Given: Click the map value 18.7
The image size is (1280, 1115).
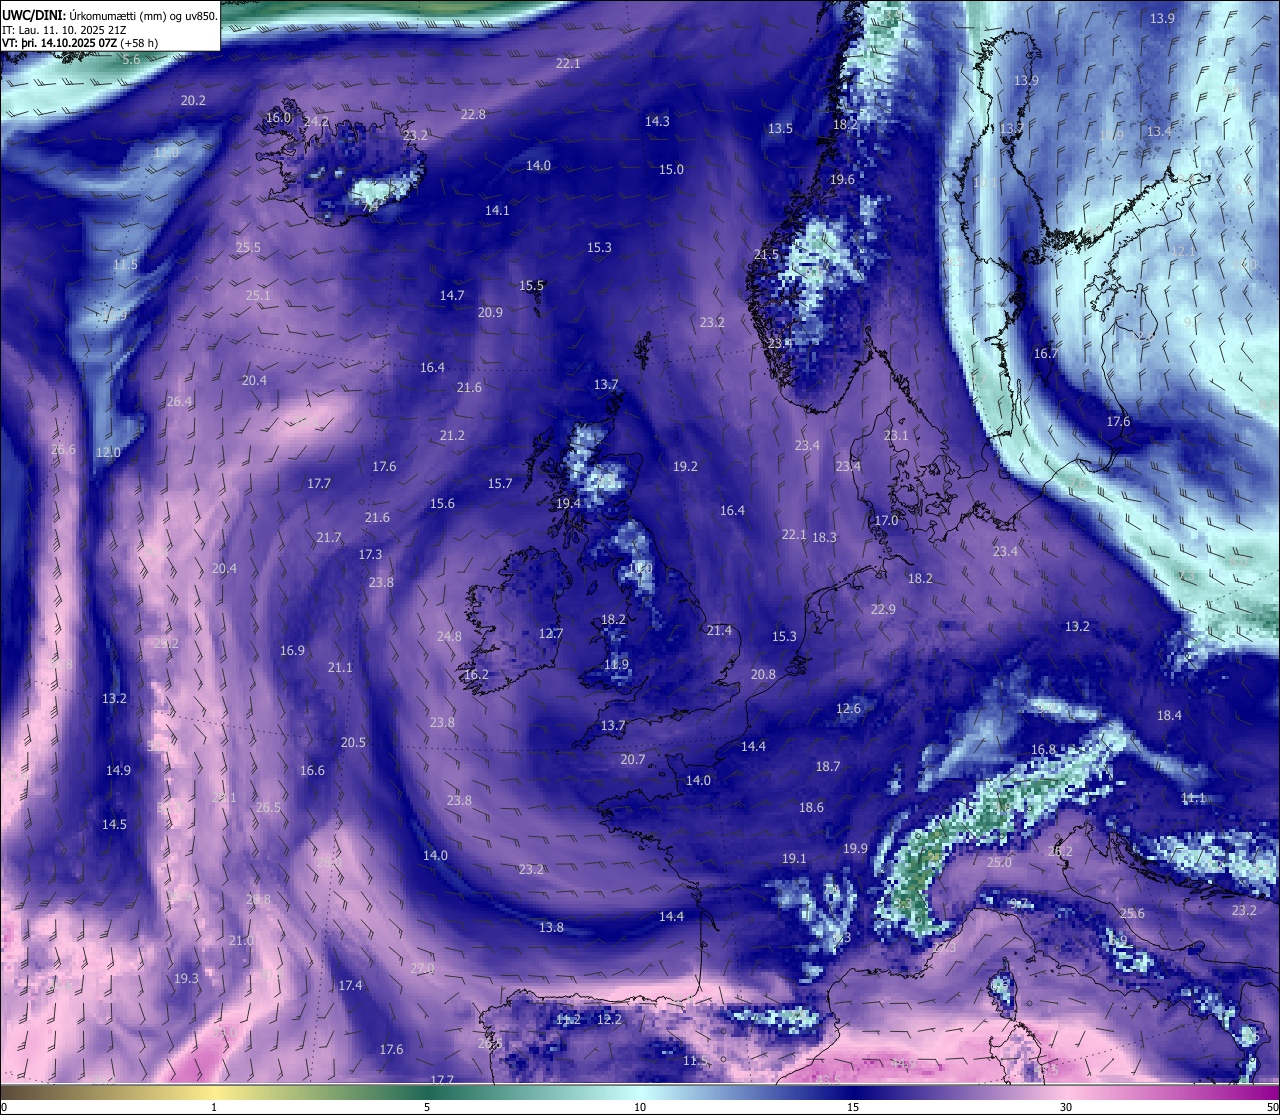Looking at the screenshot, I should [x=828, y=767].
